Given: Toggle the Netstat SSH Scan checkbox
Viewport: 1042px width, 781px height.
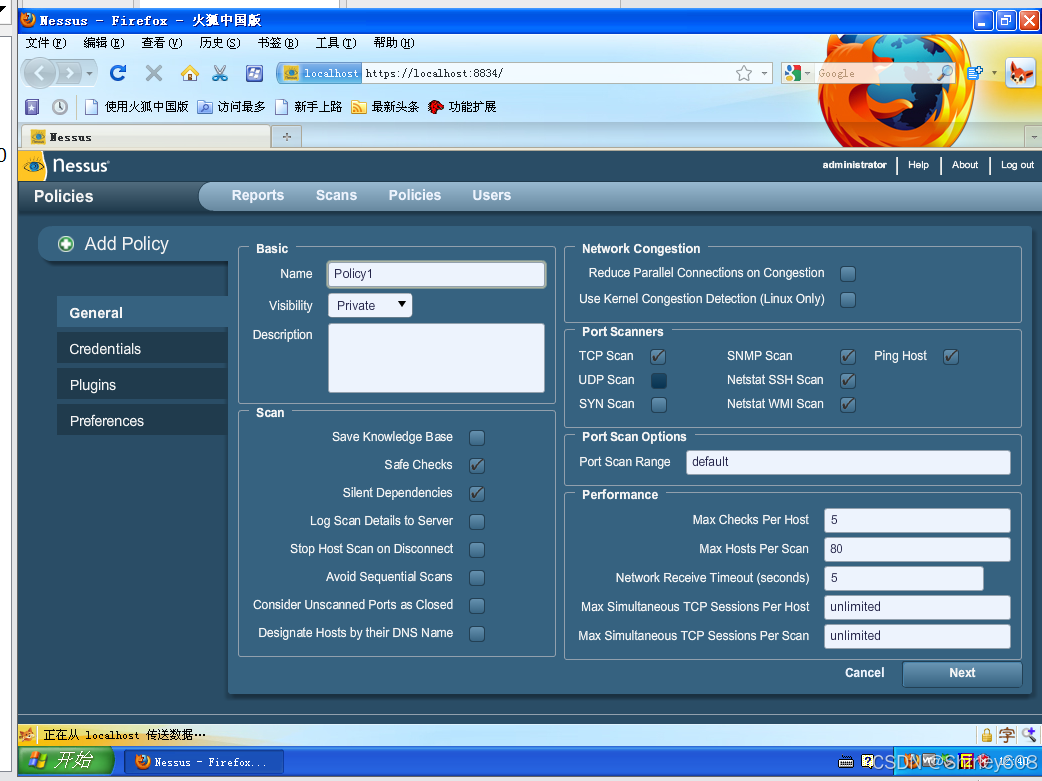Looking at the screenshot, I should (x=848, y=380).
